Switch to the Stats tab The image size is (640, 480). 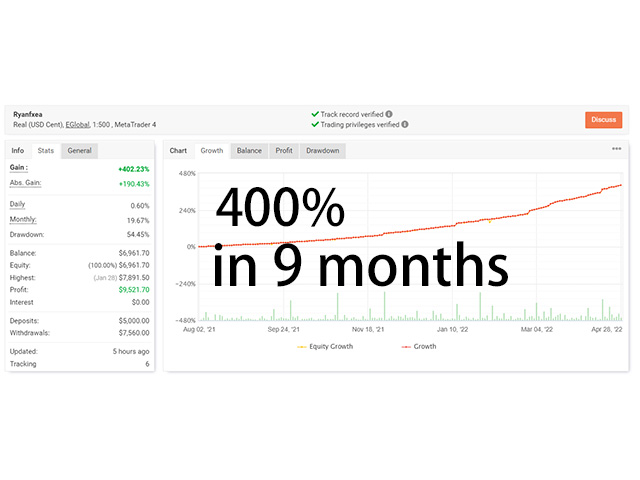coord(46,151)
